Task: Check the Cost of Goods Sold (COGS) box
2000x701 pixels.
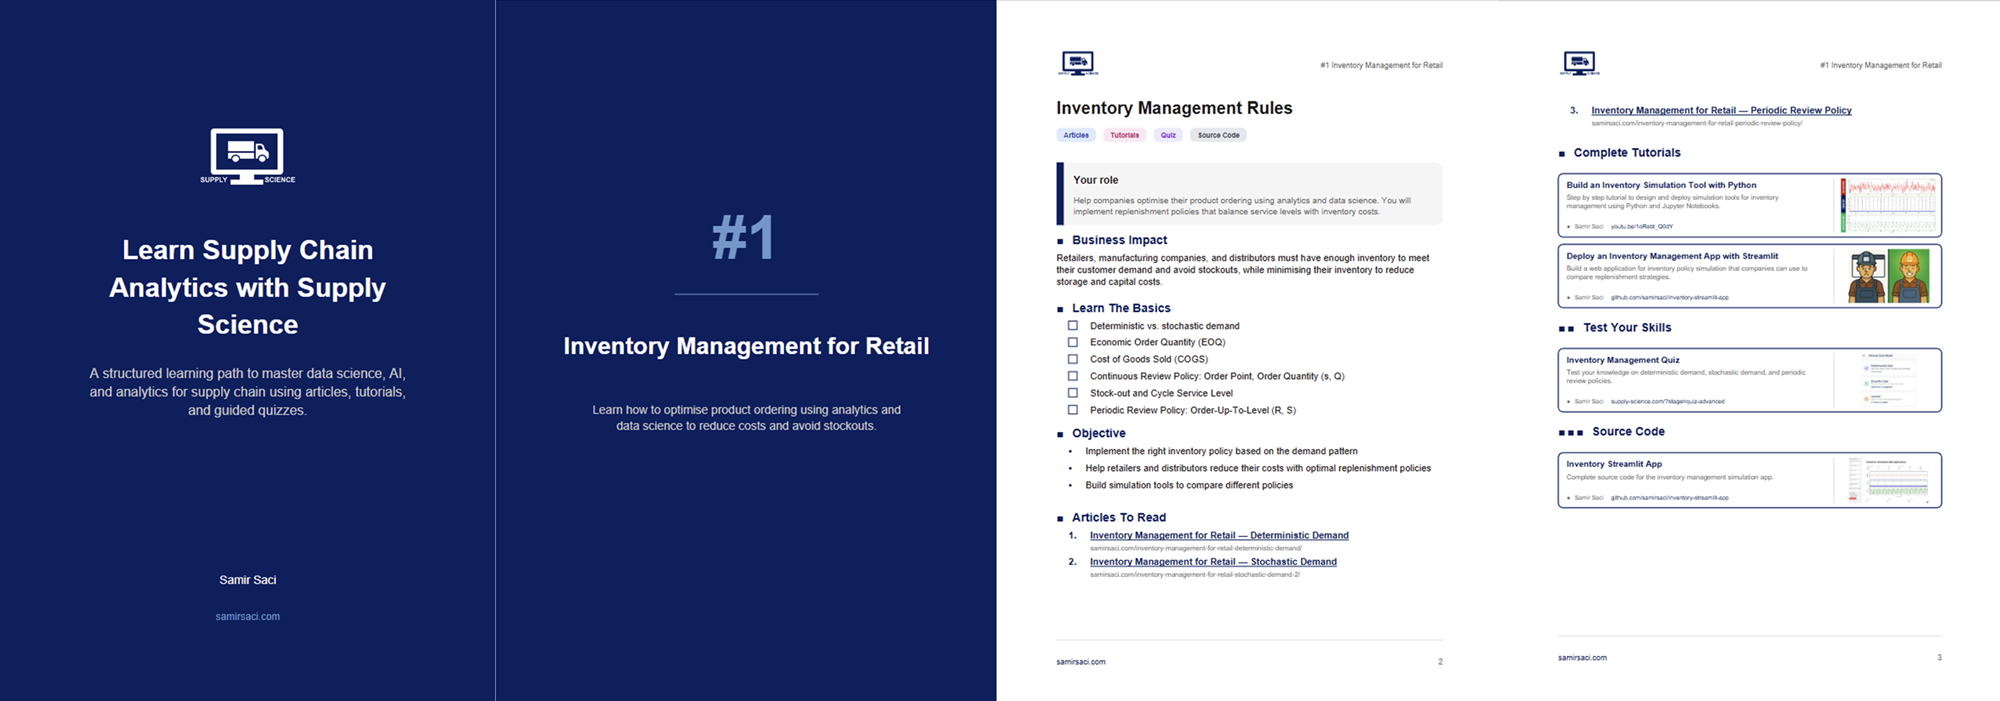Action: [x=1073, y=359]
